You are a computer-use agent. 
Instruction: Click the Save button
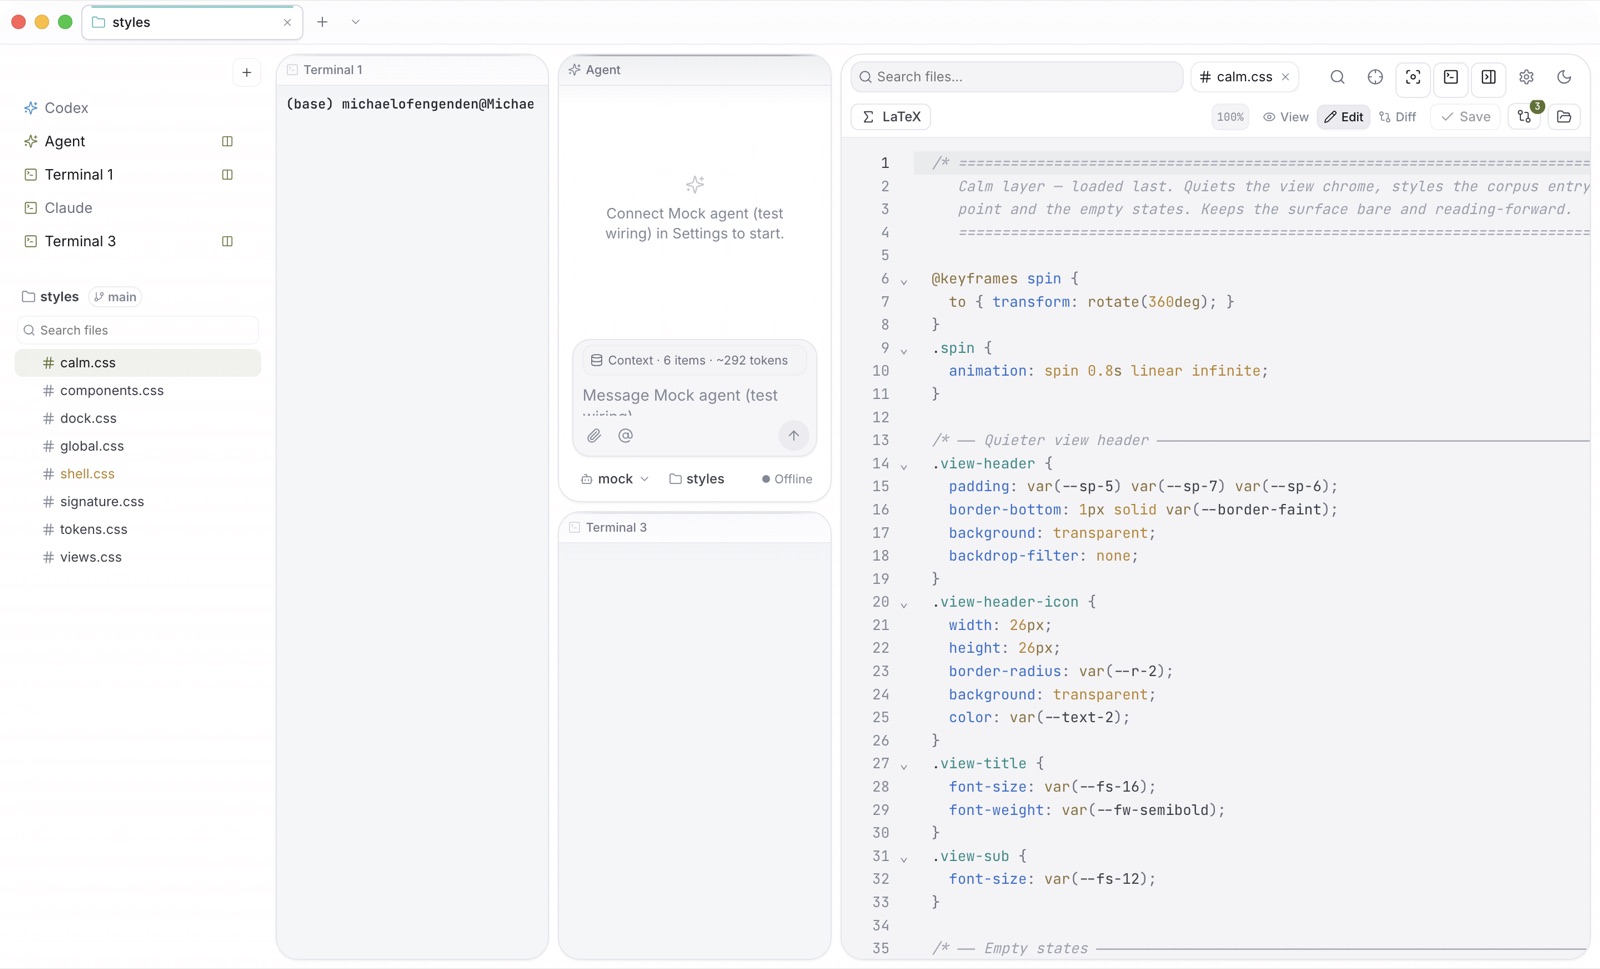point(1466,117)
